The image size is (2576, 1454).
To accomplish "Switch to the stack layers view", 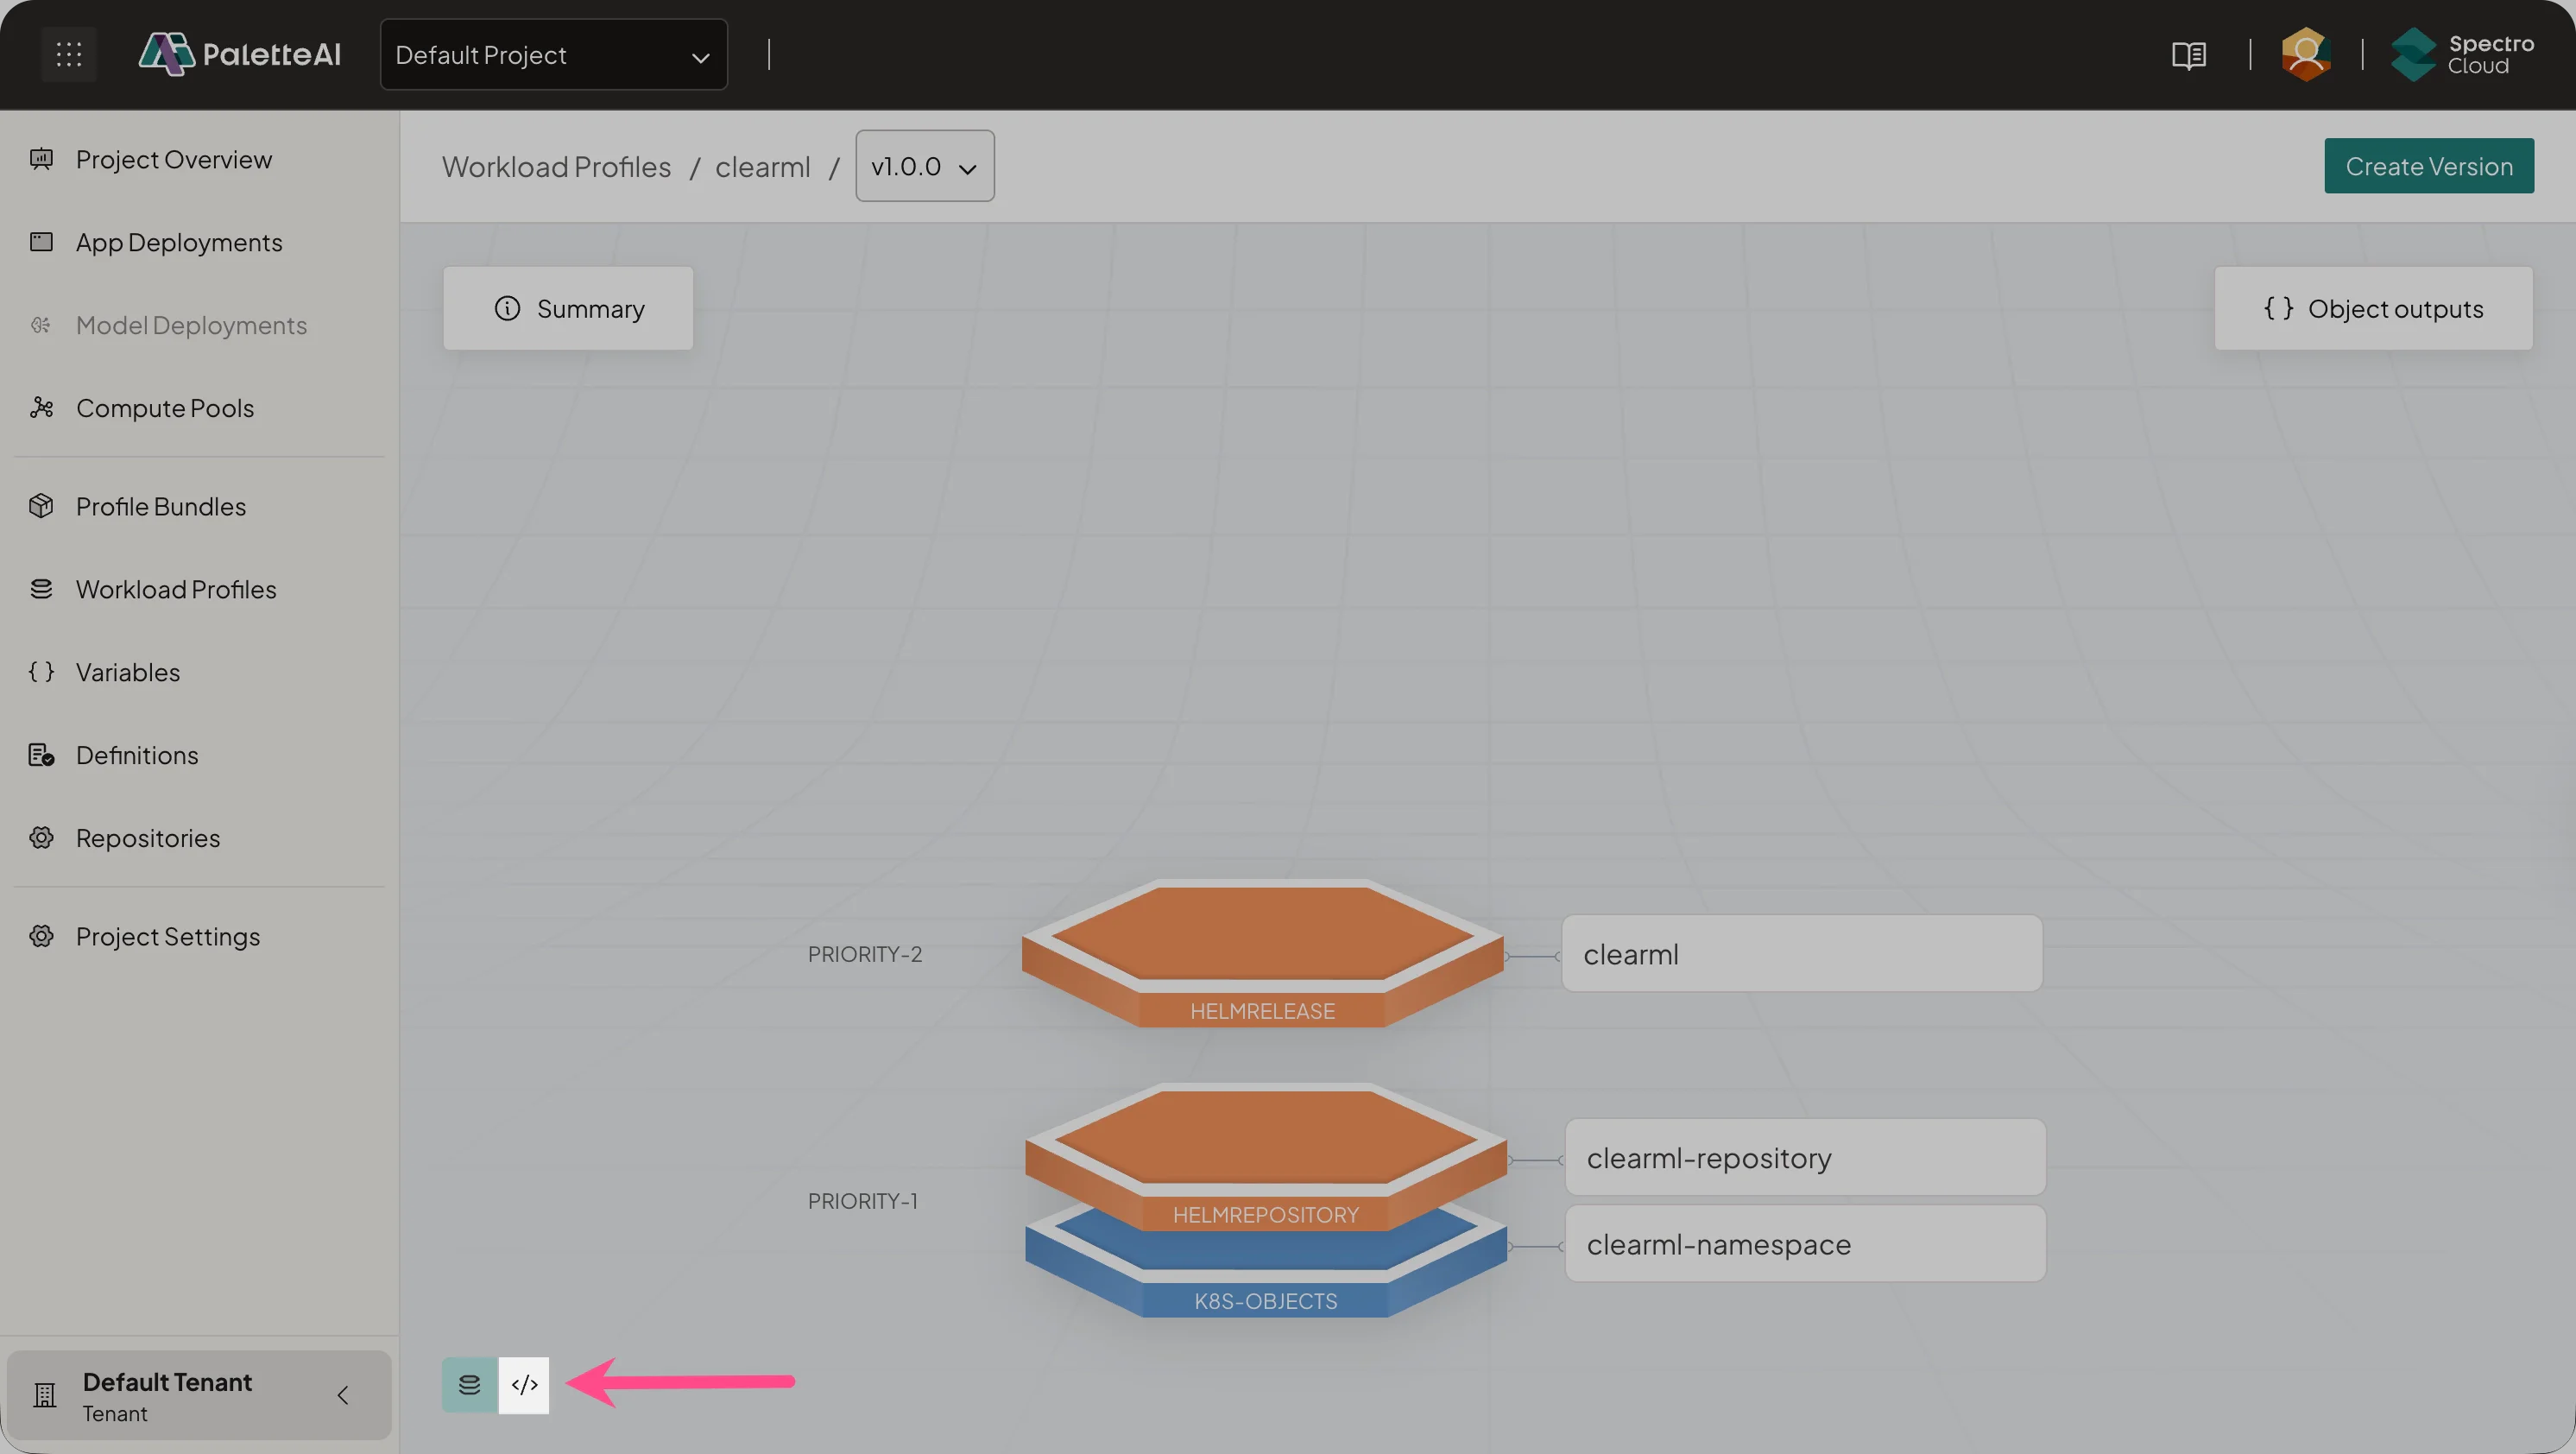I will (469, 1385).
